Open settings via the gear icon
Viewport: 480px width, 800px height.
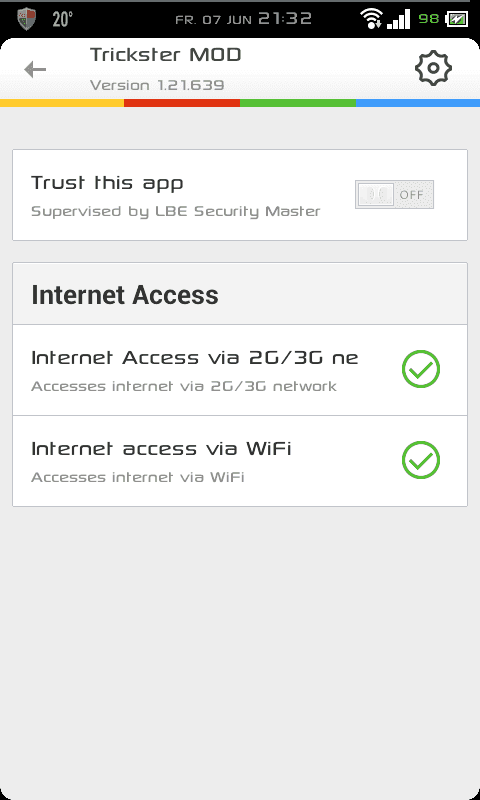[433, 68]
